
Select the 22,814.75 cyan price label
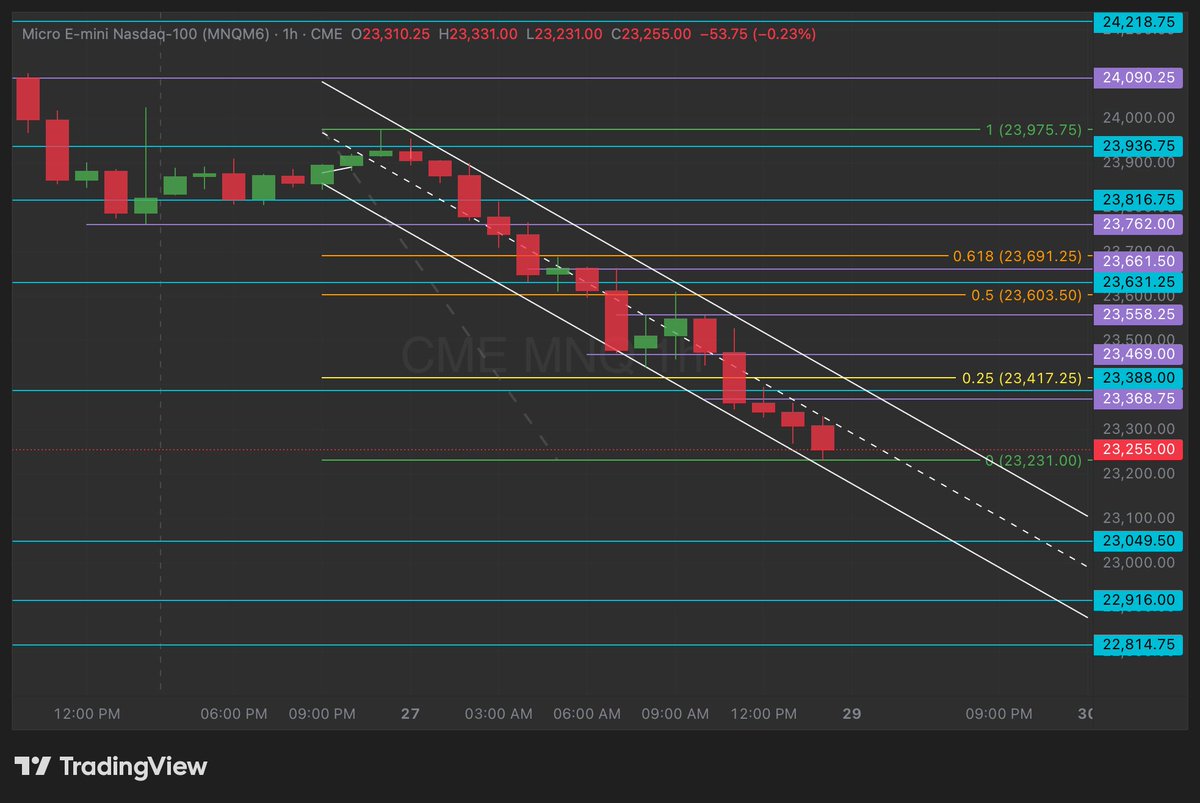click(x=1138, y=645)
